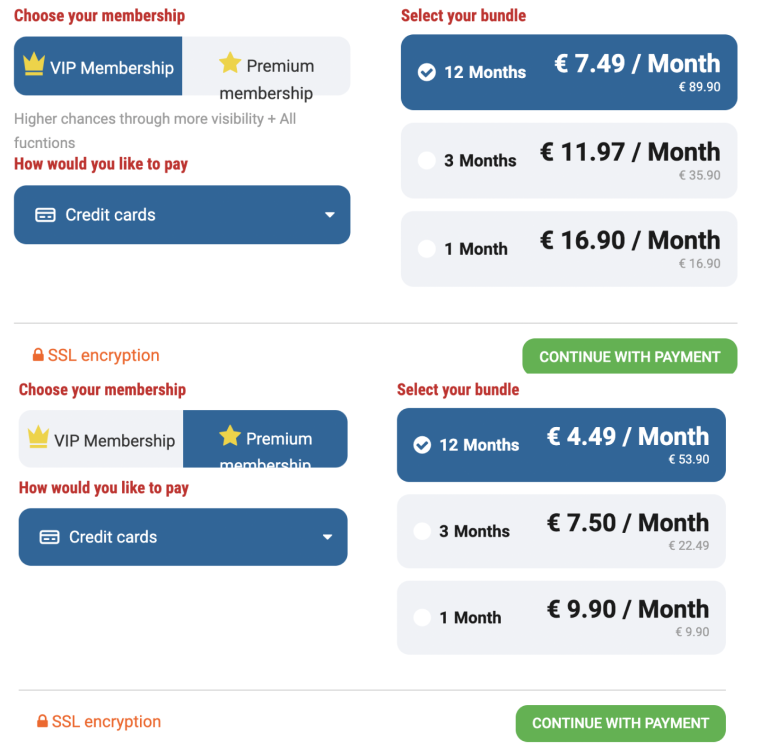Expand the upper Credit cards dropdown arrow
The image size is (768, 750).
coord(330,215)
